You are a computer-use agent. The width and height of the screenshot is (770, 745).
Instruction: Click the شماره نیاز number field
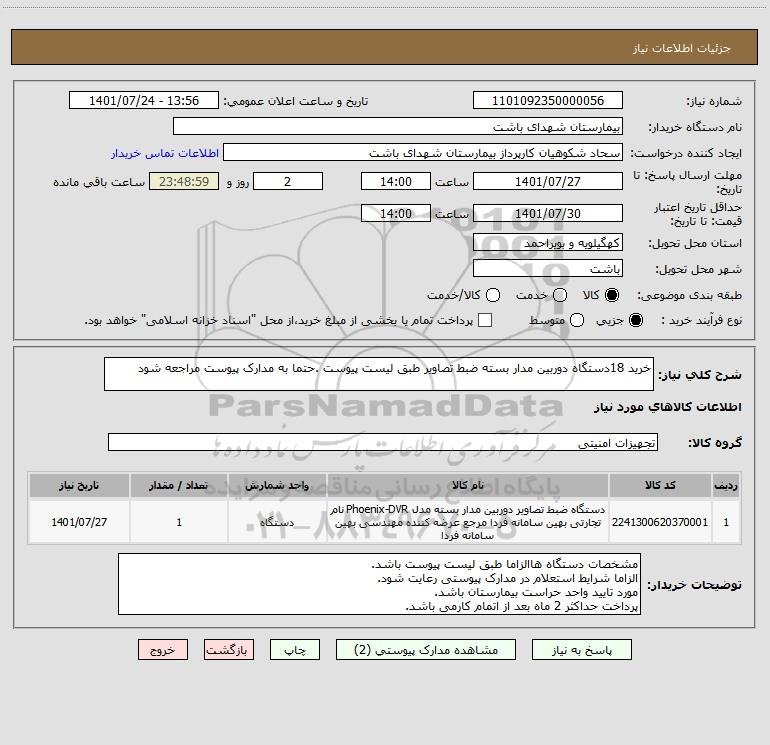click(x=548, y=100)
